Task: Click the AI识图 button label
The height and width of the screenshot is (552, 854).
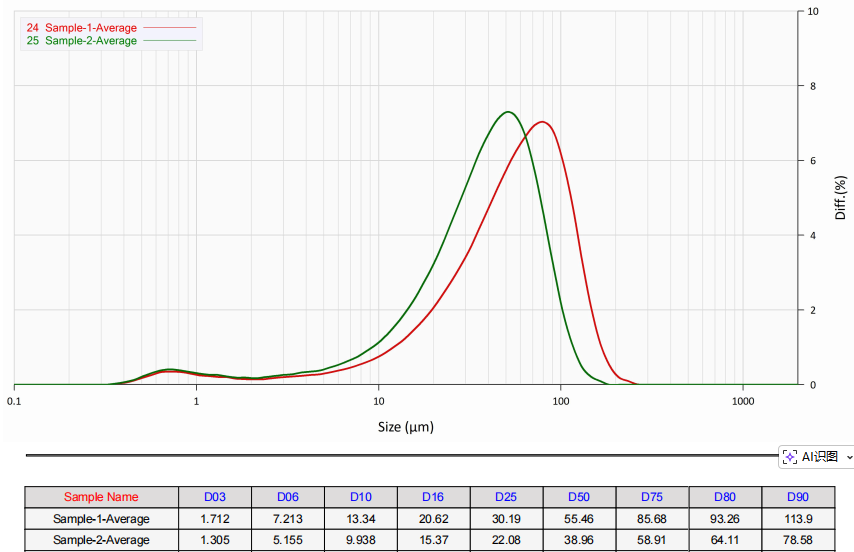Action: pos(819,457)
